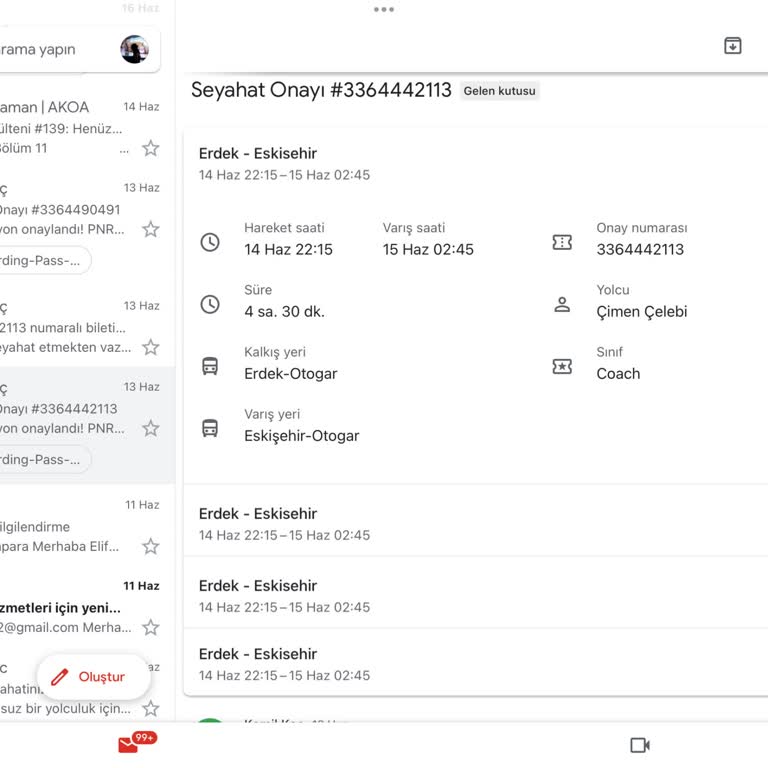Tap the archive icon at top right

tap(732, 46)
